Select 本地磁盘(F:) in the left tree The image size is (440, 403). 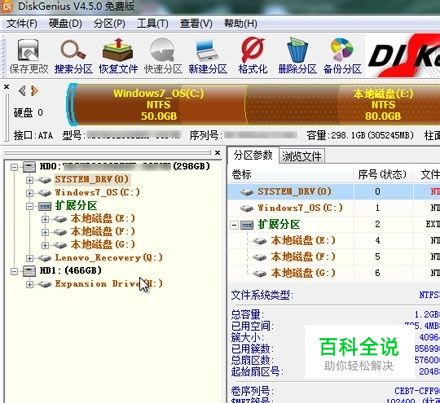(x=103, y=232)
